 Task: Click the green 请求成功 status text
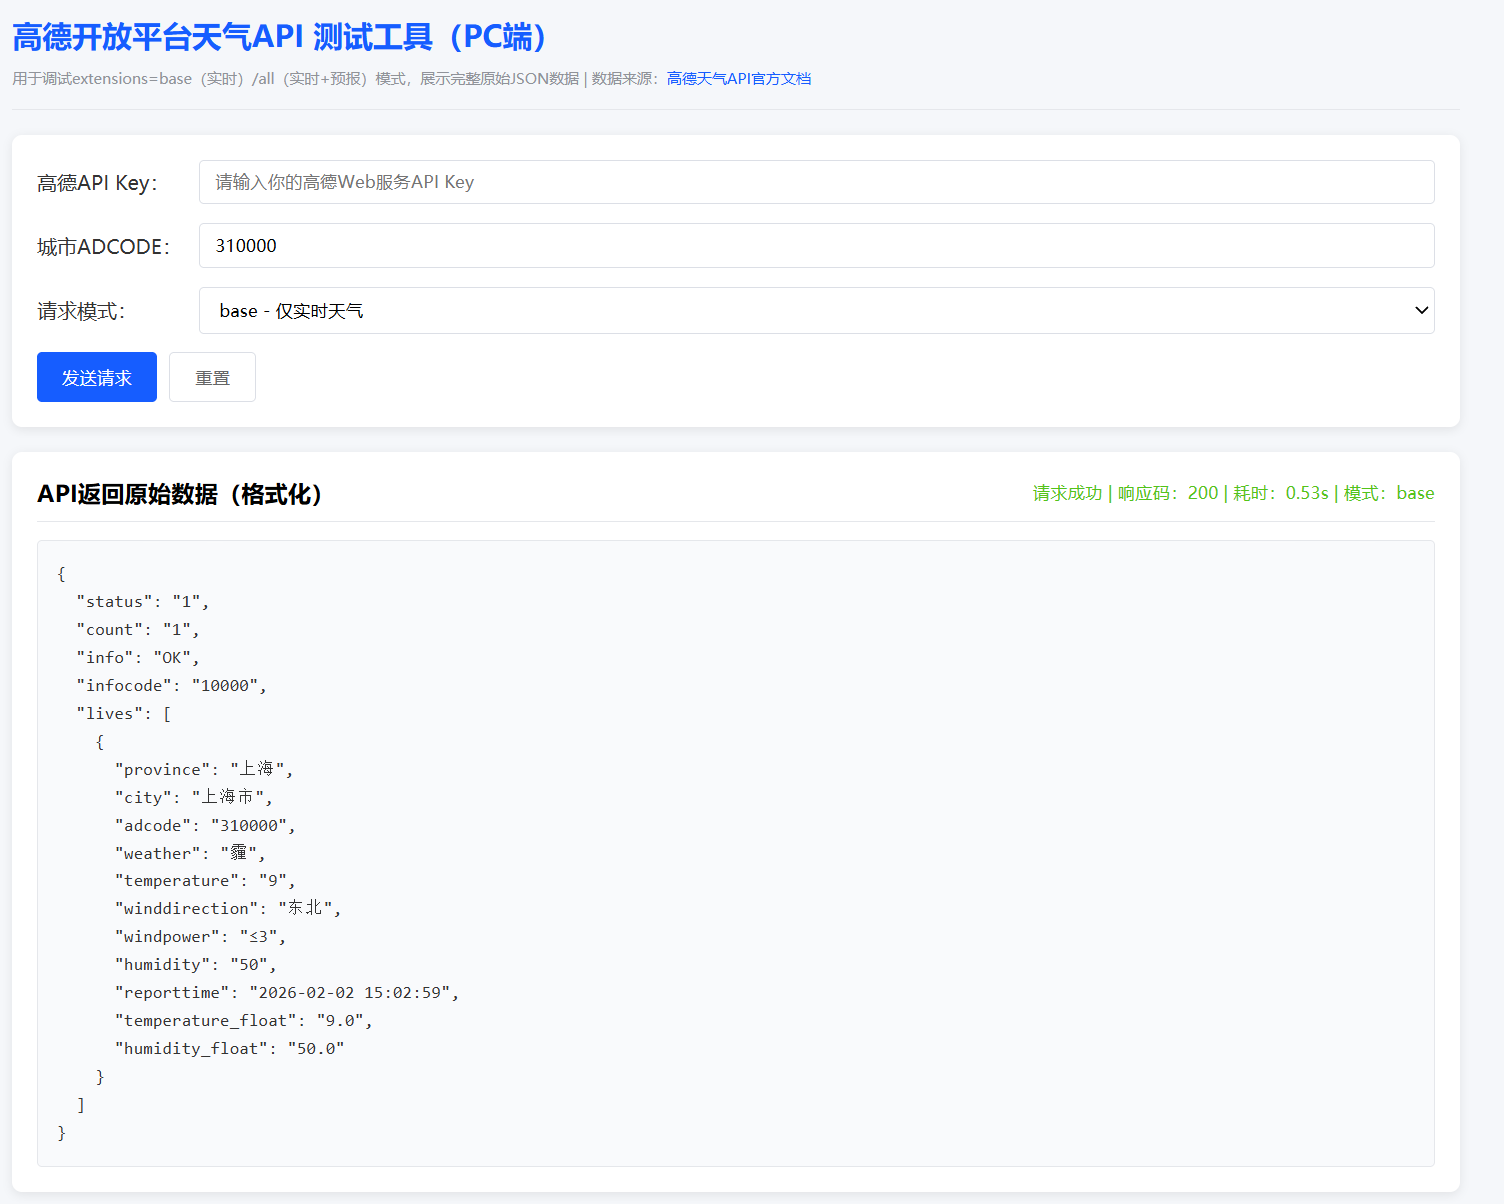tap(1233, 493)
